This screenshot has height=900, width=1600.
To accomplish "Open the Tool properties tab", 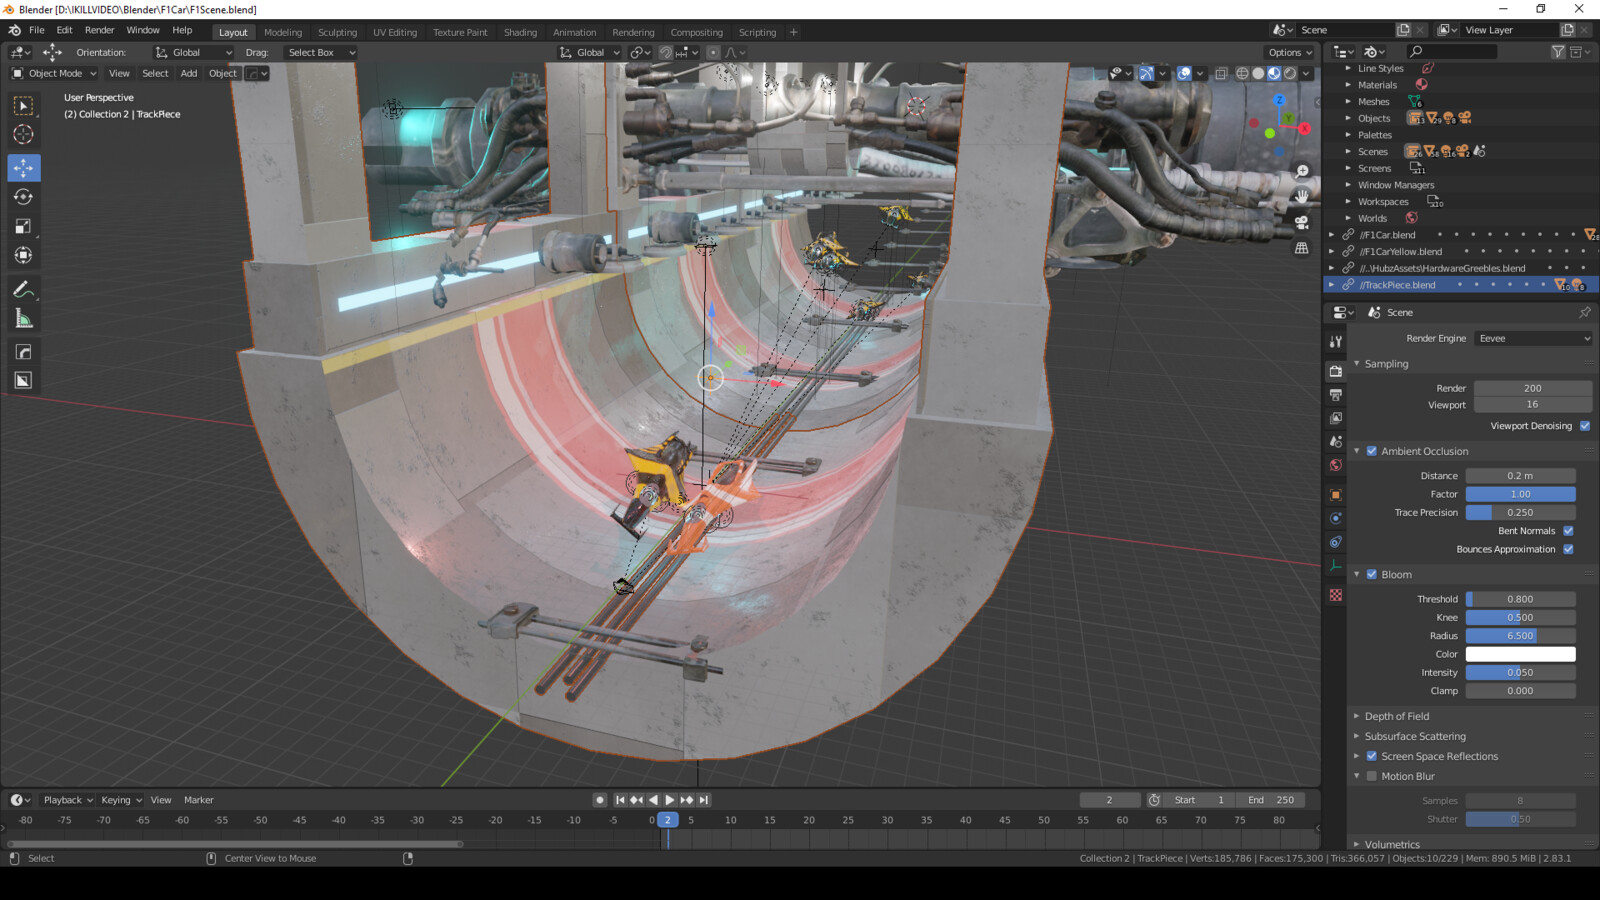I will coord(1336,342).
